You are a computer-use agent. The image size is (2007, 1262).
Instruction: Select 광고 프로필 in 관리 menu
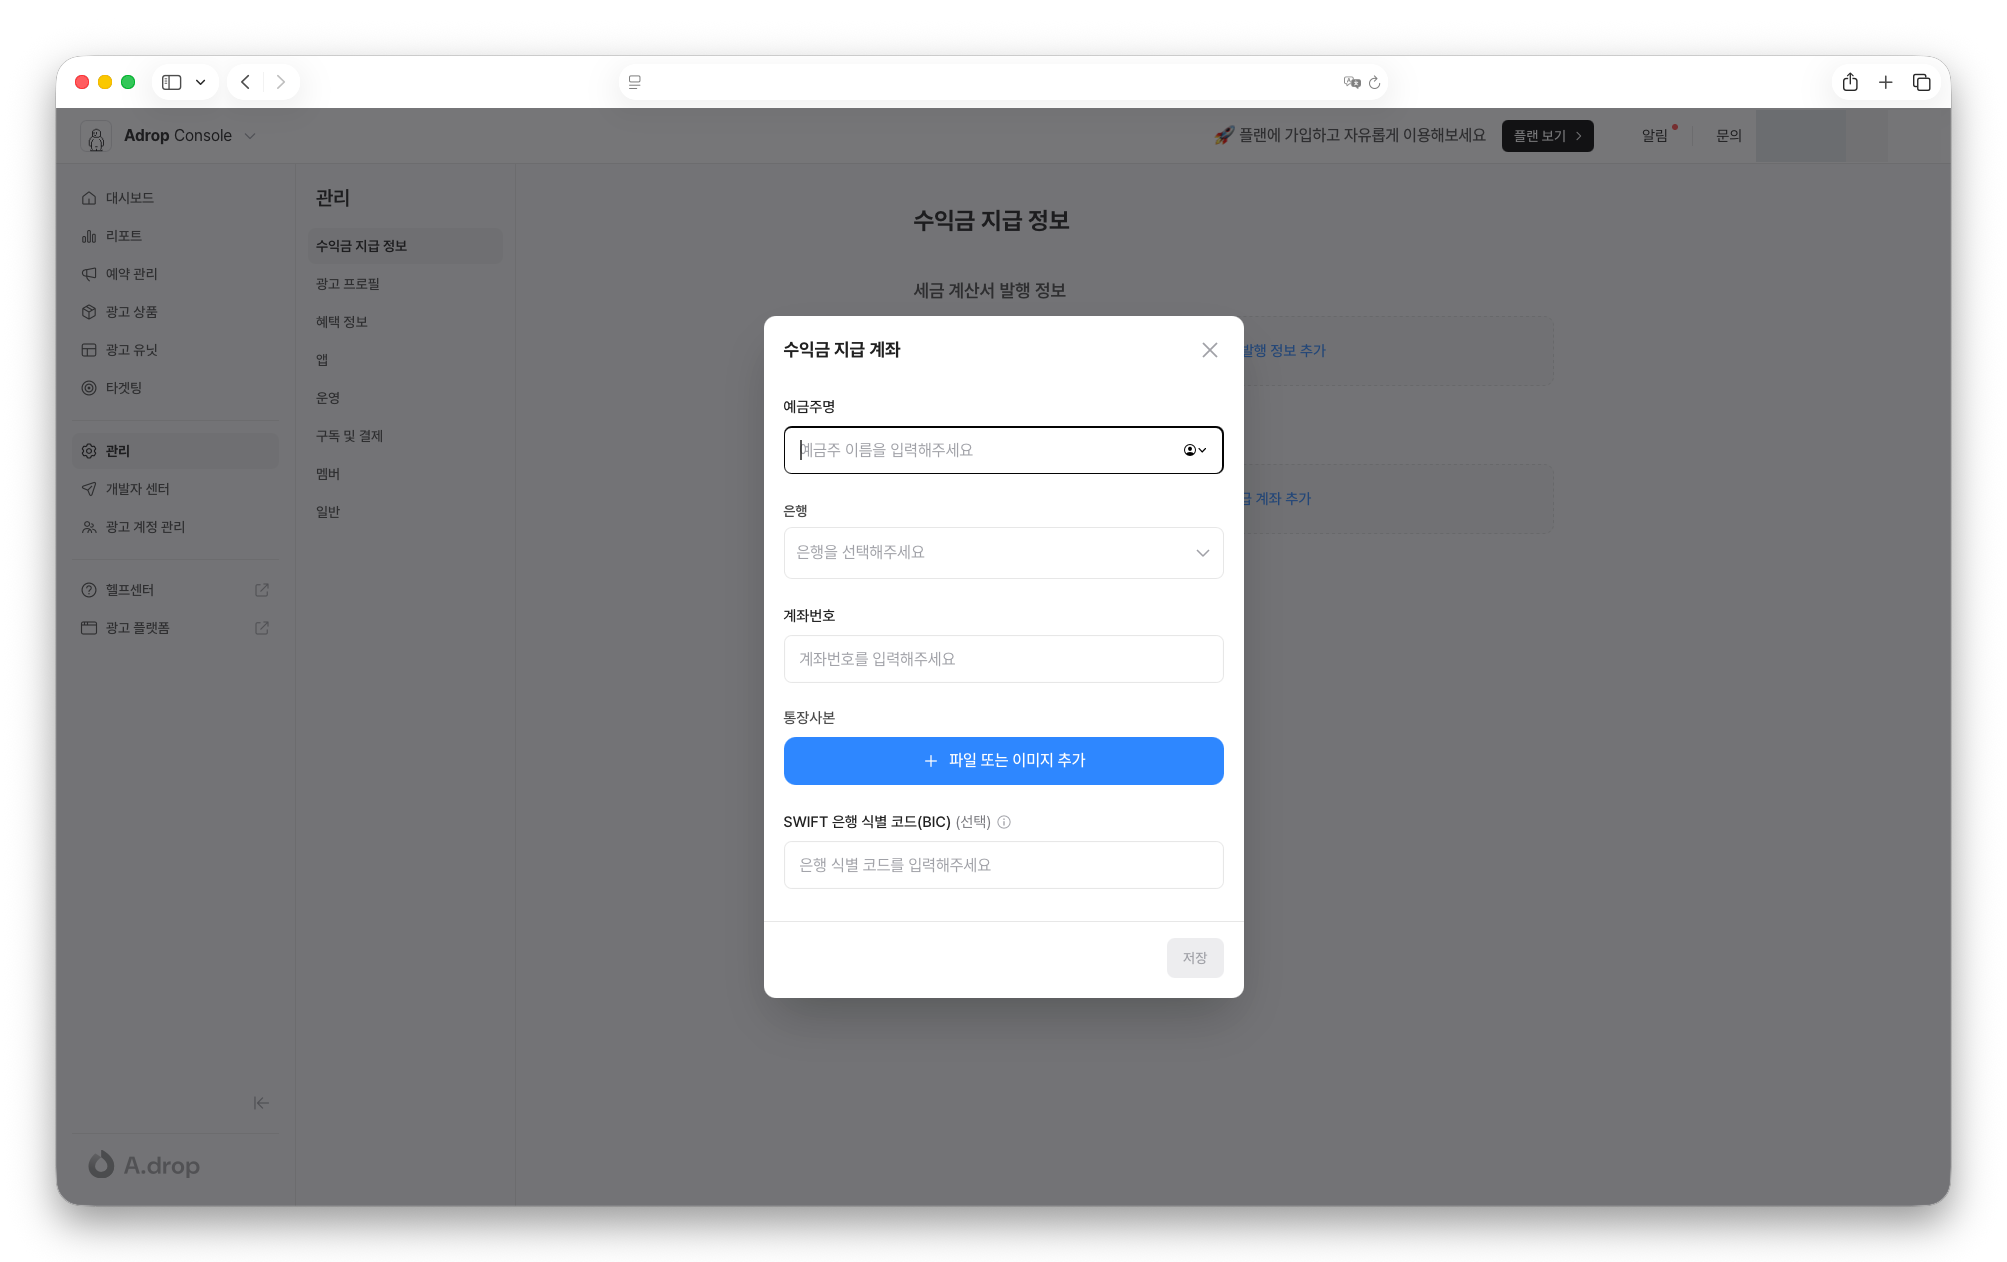click(348, 284)
